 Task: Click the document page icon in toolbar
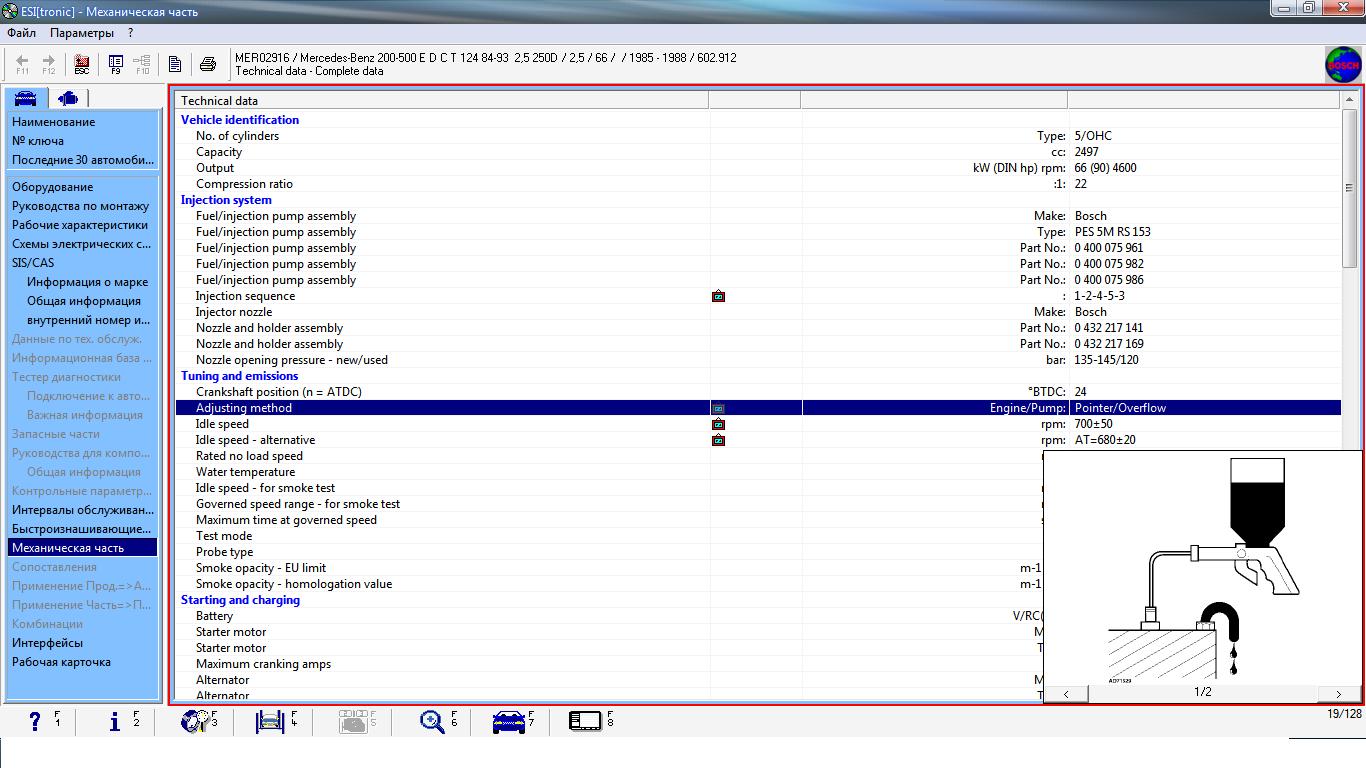pyautogui.click(x=175, y=65)
